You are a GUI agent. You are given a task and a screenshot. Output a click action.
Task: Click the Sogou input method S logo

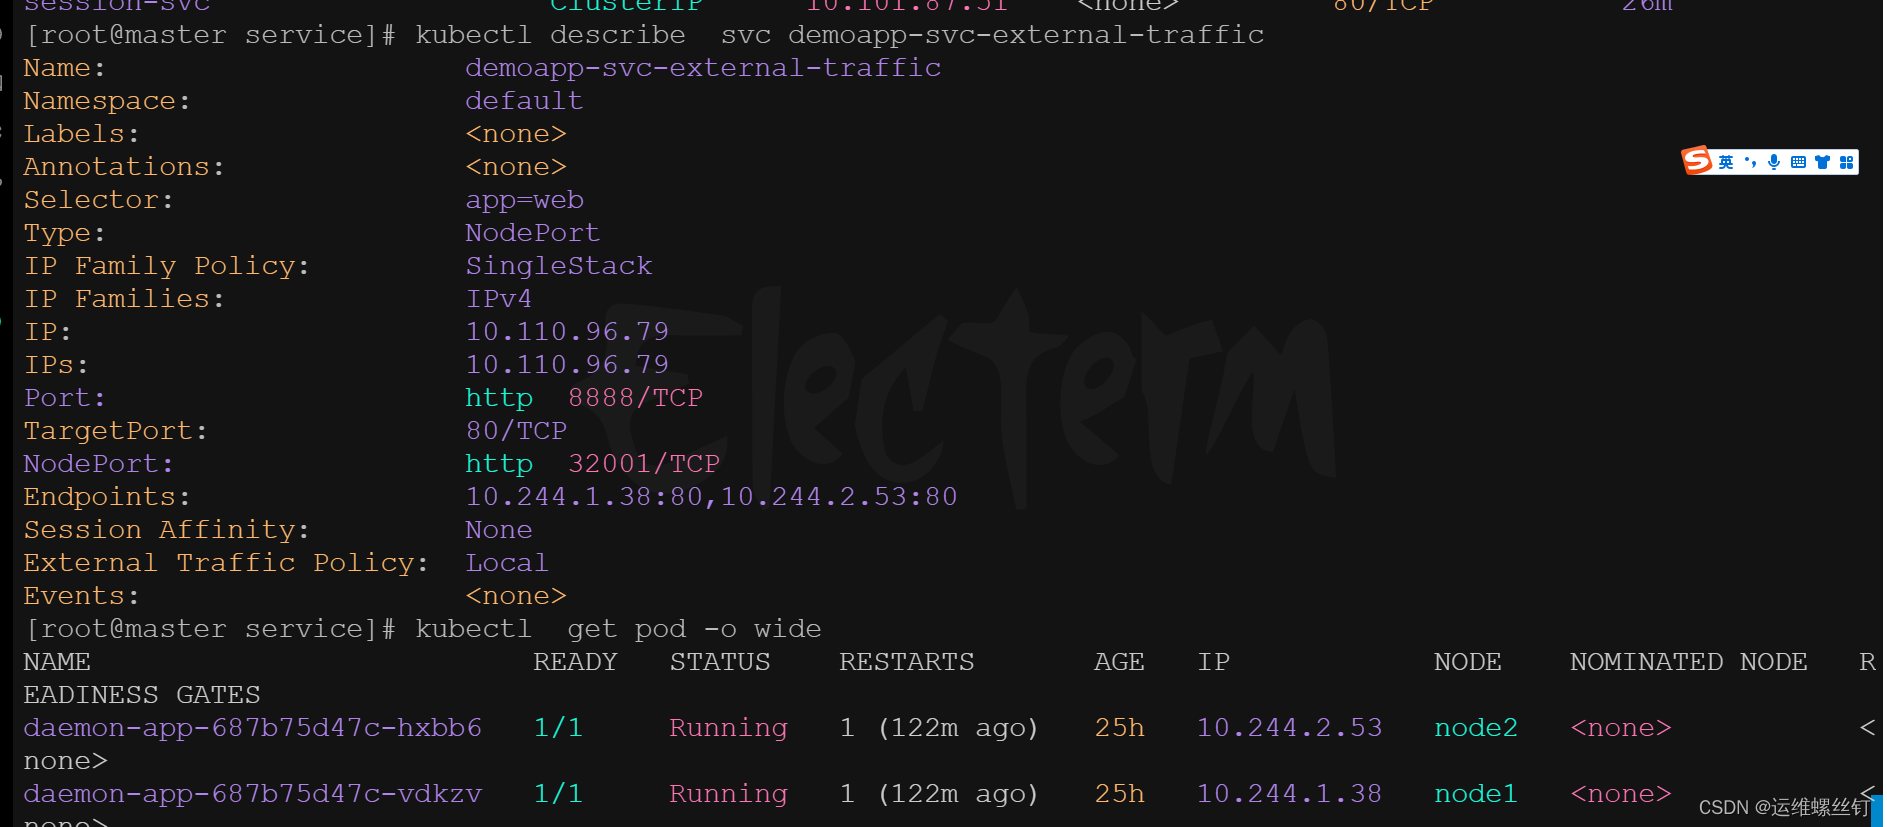point(1697,160)
